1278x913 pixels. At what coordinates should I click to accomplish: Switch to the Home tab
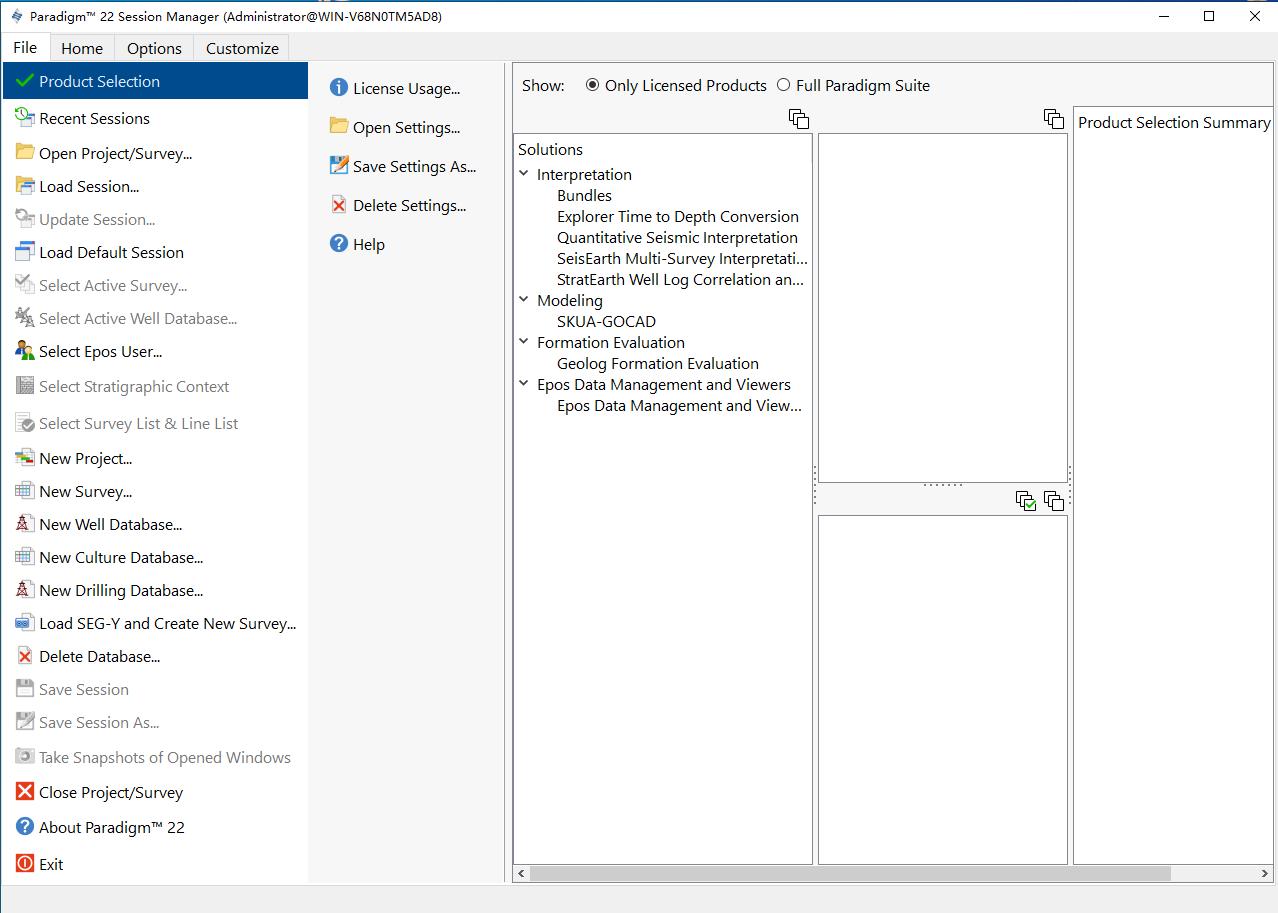click(x=82, y=48)
